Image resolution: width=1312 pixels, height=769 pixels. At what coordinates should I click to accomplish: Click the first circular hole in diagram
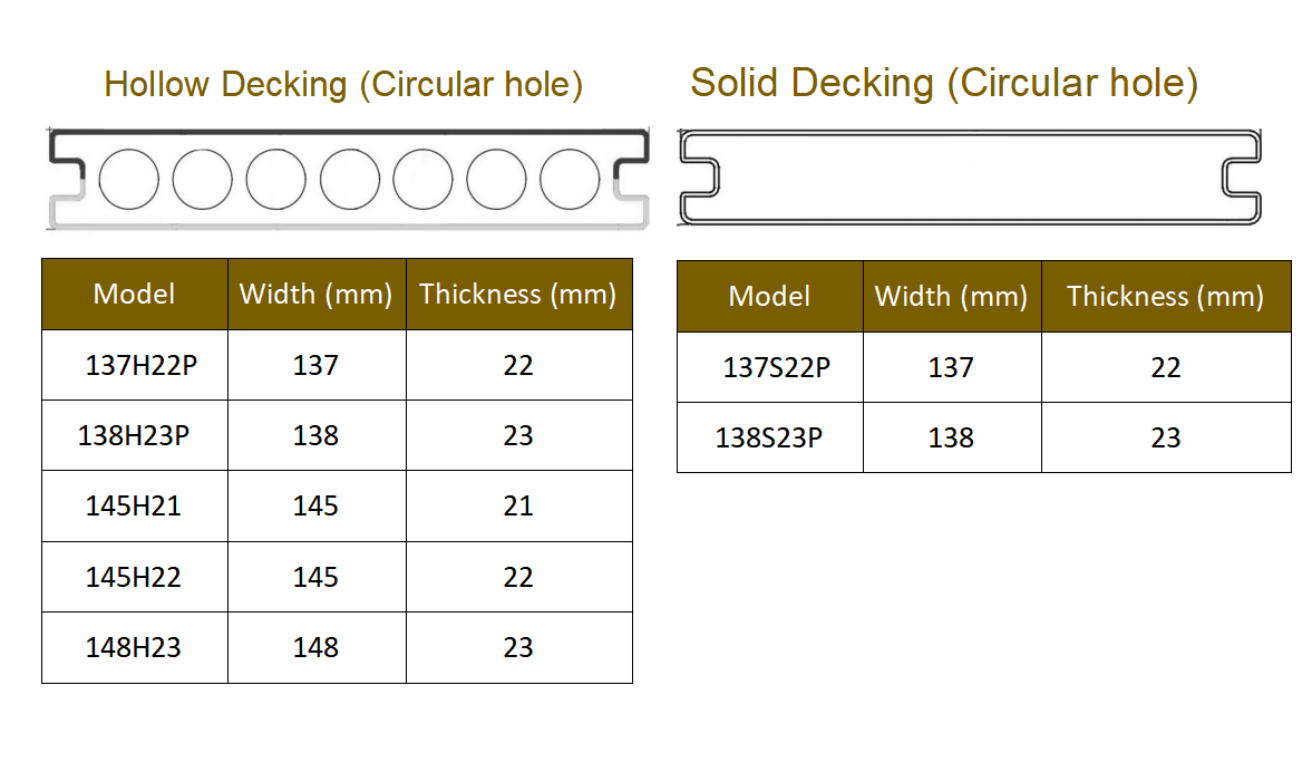click(130, 179)
